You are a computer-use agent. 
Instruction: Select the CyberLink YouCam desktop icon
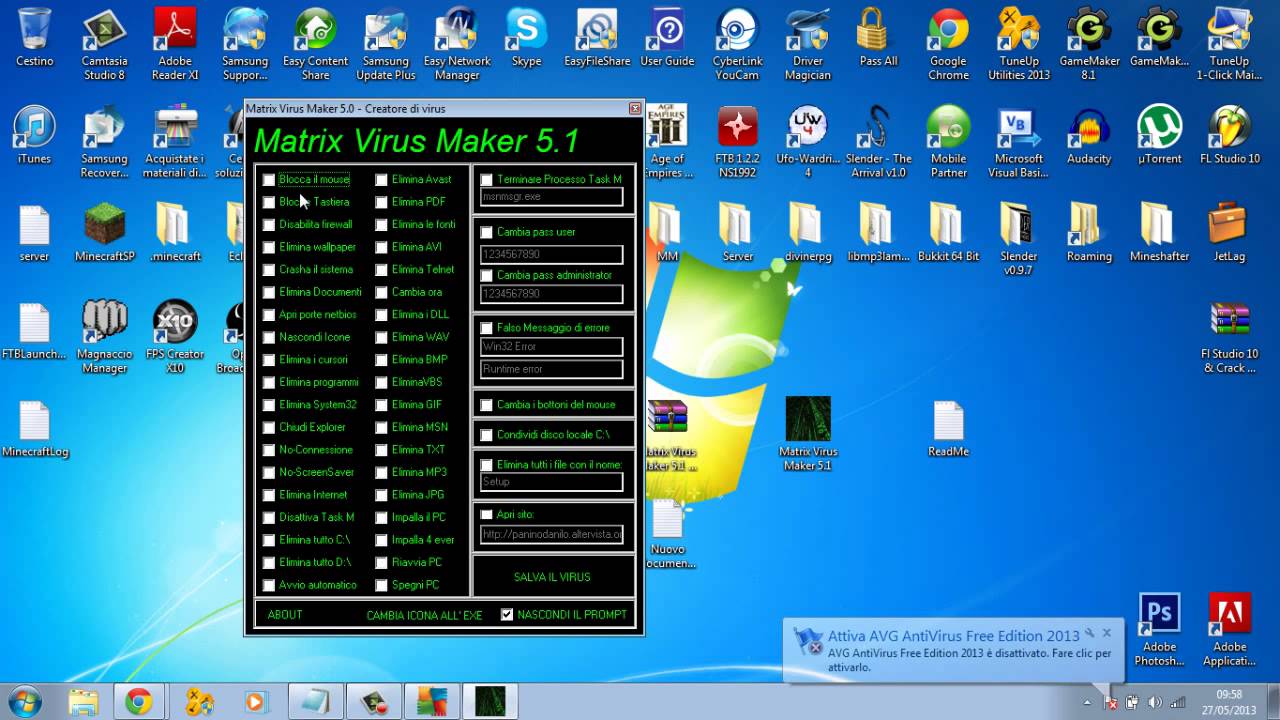click(x=737, y=45)
